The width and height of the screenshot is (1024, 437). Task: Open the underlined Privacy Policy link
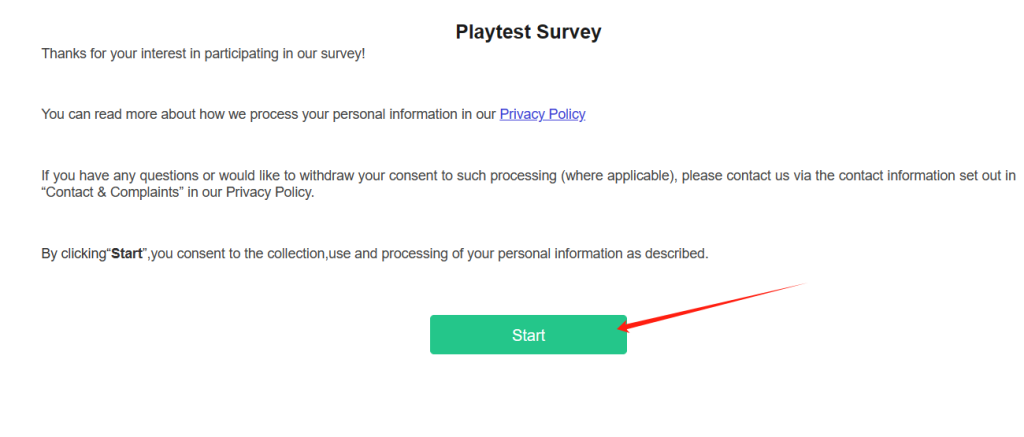click(542, 114)
